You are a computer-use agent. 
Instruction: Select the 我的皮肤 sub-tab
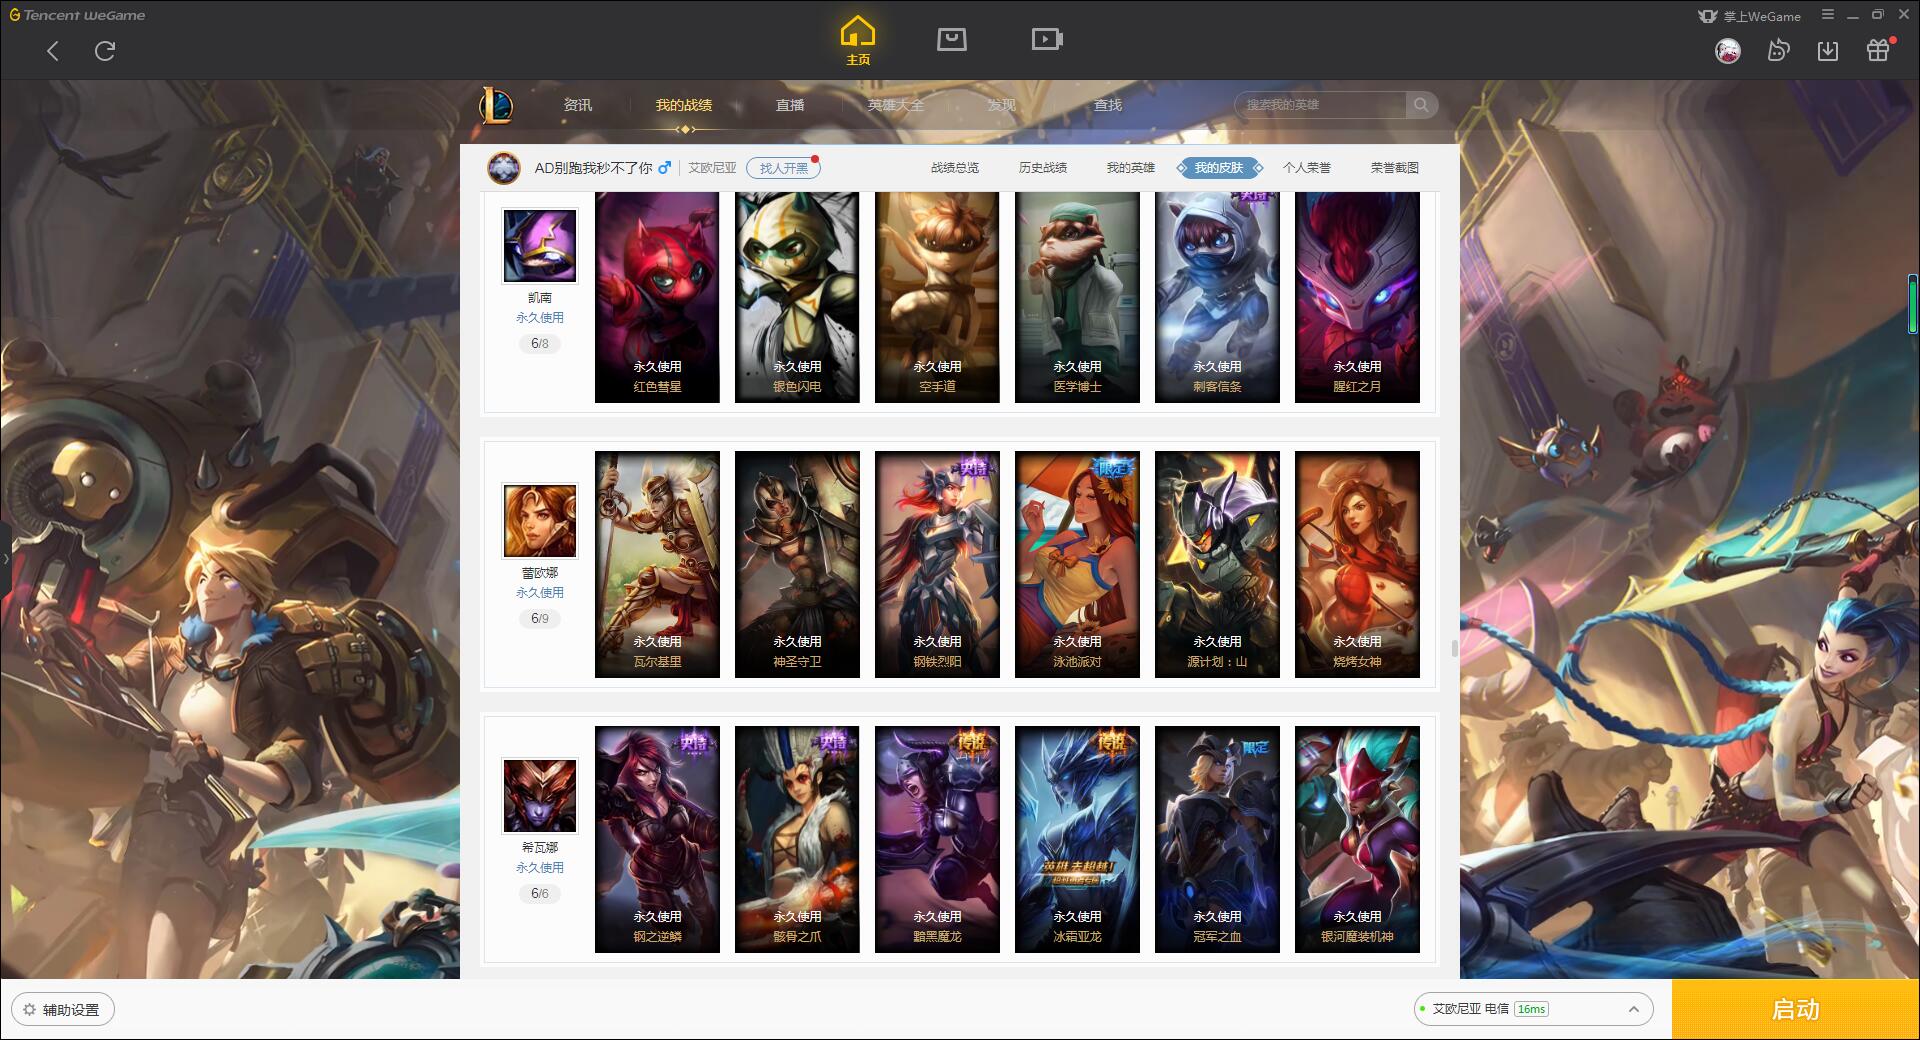pyautogui.click(x=1219, y=168)
